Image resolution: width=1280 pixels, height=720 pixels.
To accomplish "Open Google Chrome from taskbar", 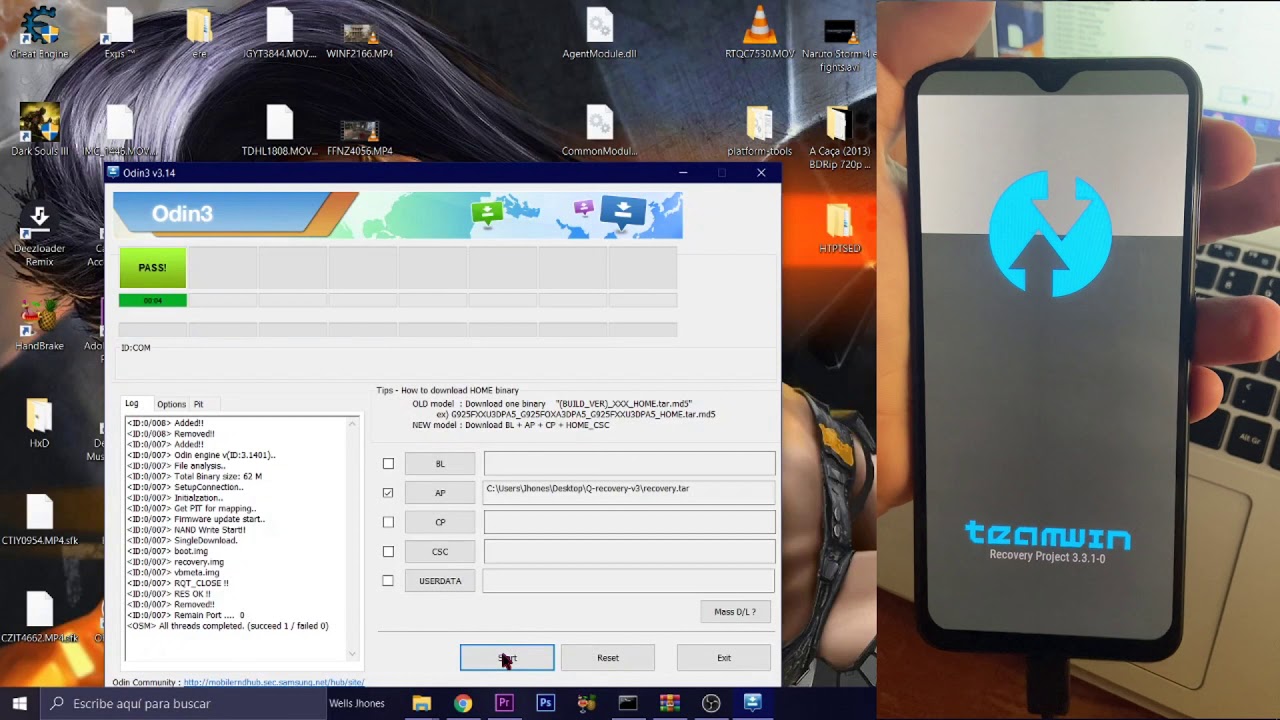I will [x=462, y=703].
